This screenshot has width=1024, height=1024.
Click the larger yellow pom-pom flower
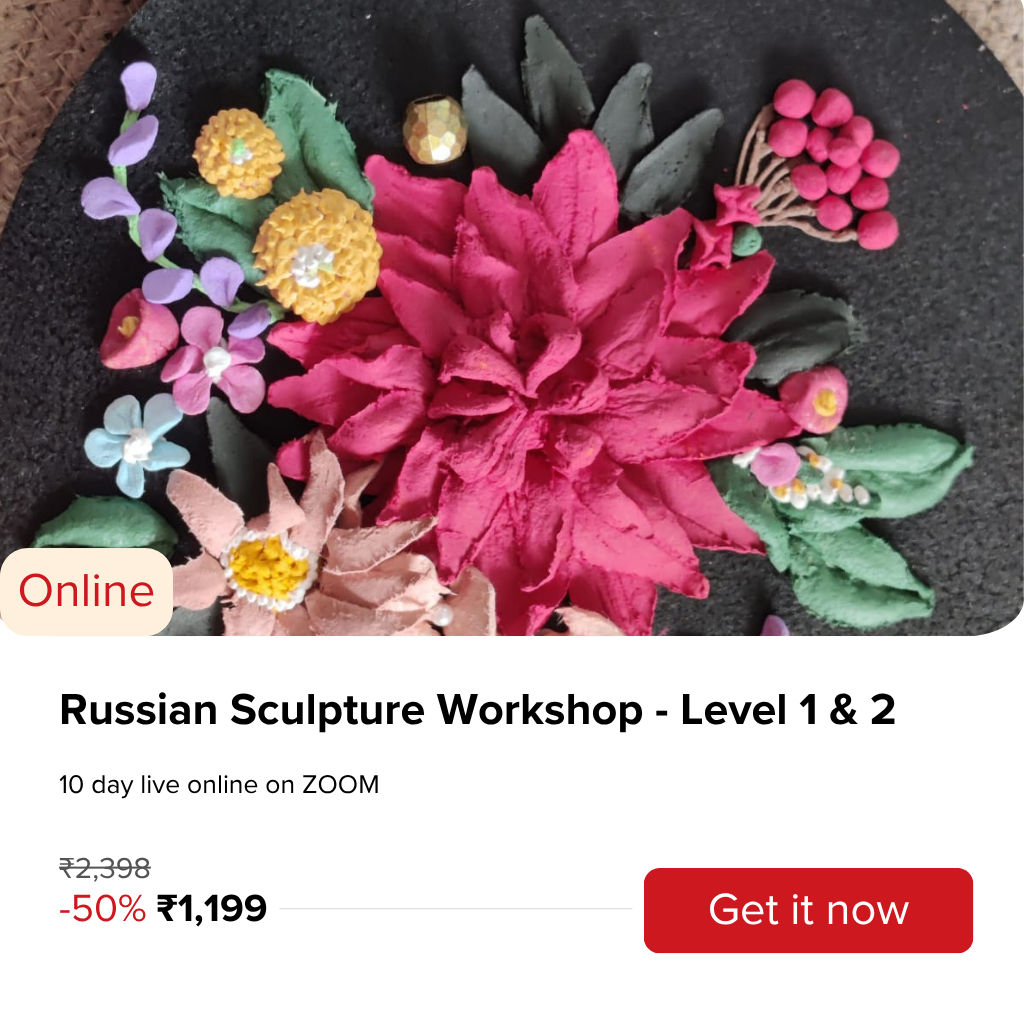click(x=318, y=256)
